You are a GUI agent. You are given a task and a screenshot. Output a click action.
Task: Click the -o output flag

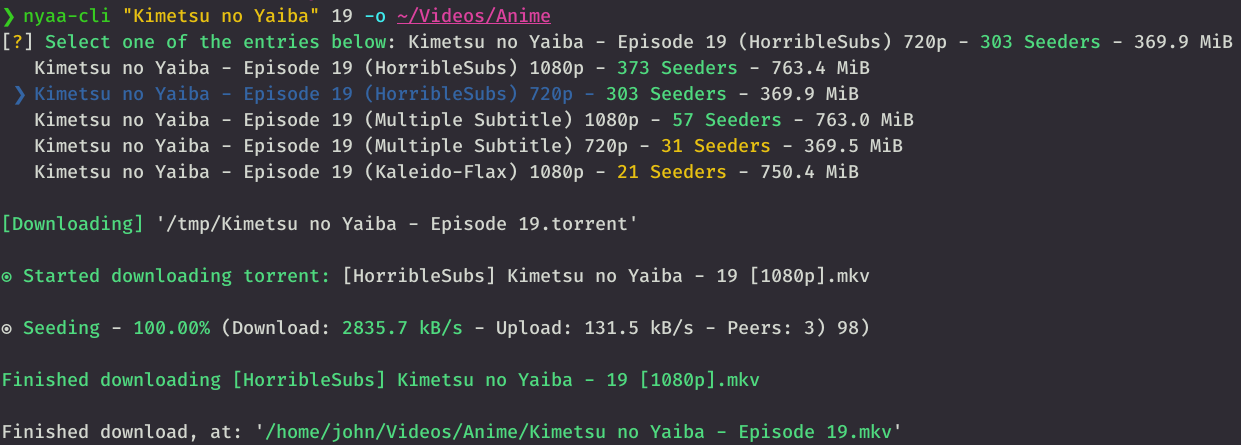click(x=375, y=16)
